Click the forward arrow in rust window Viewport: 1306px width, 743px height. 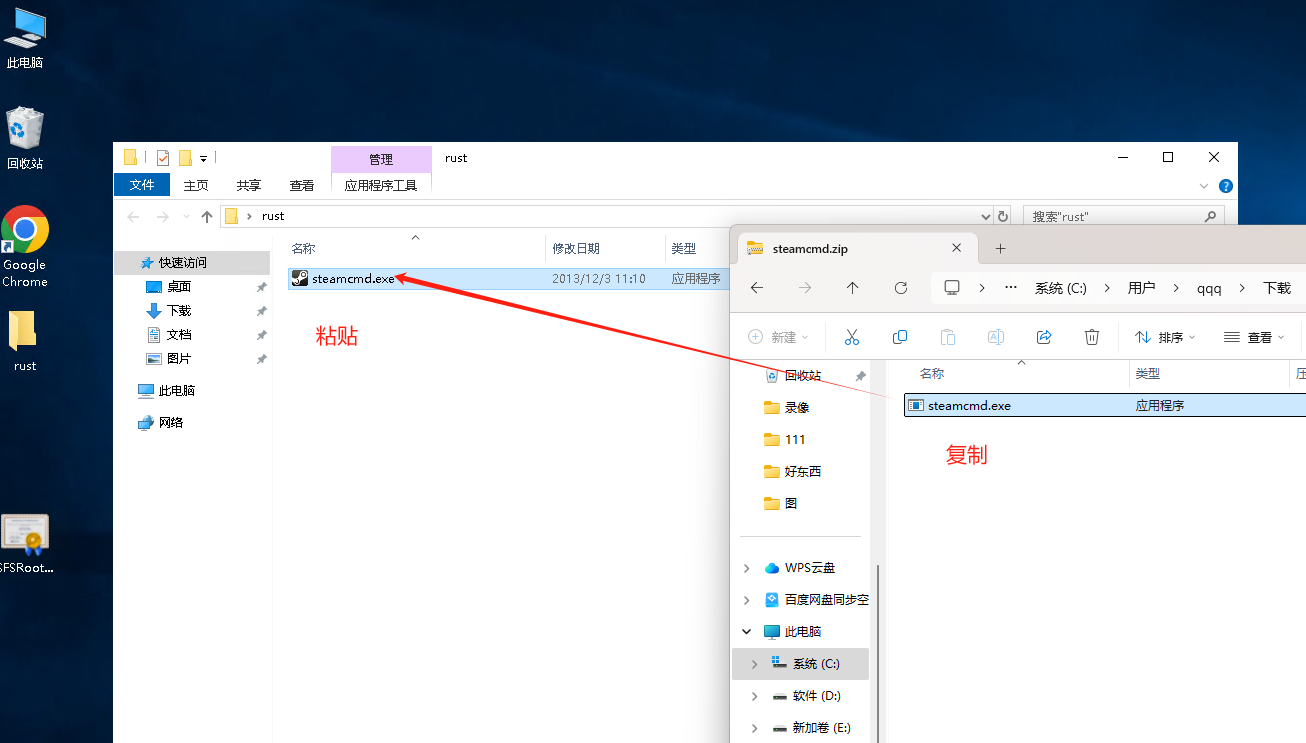point(162,216)
